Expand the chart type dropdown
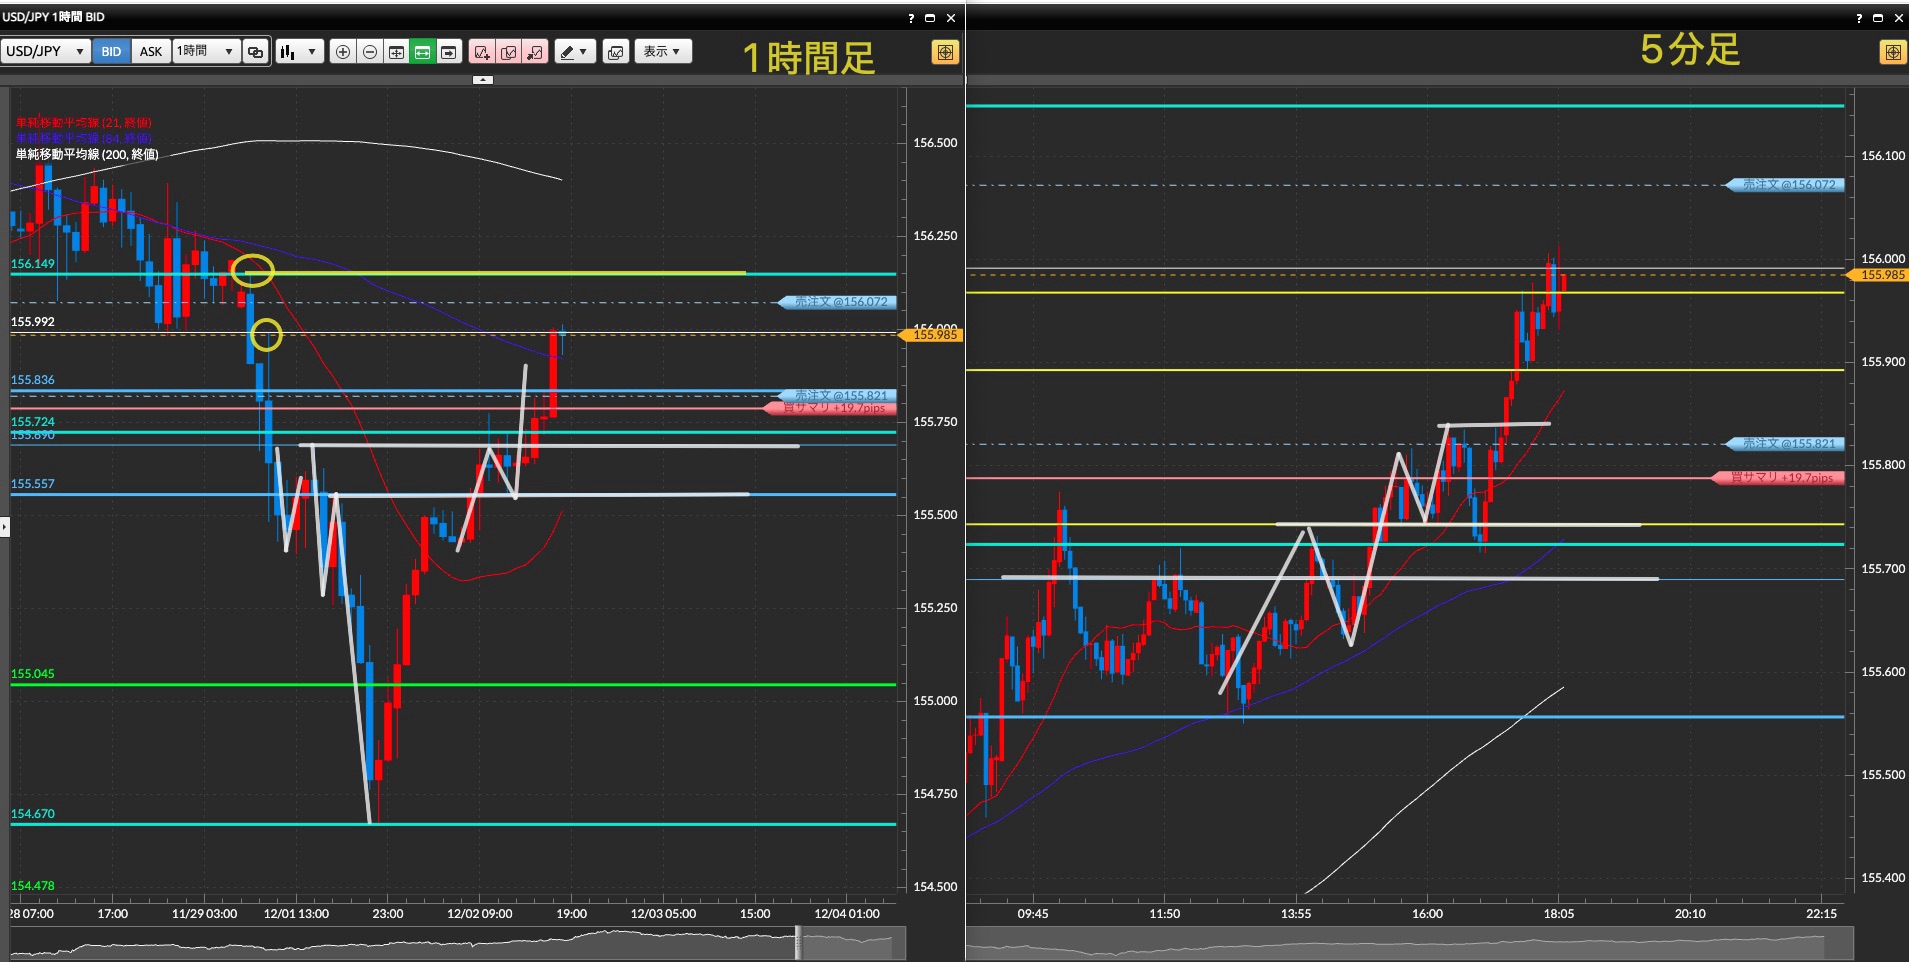Image resolution: width=1909 pixels, height=962 pixels. [x=298, y=52]
